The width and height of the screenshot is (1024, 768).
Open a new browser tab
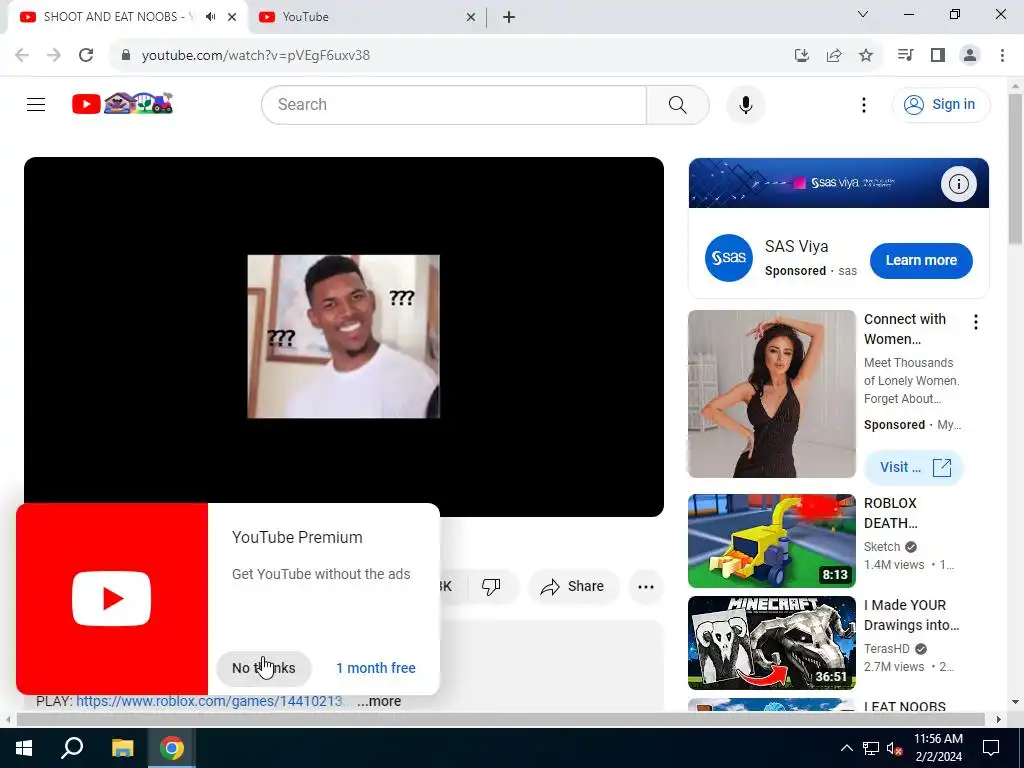click(509, 17)
